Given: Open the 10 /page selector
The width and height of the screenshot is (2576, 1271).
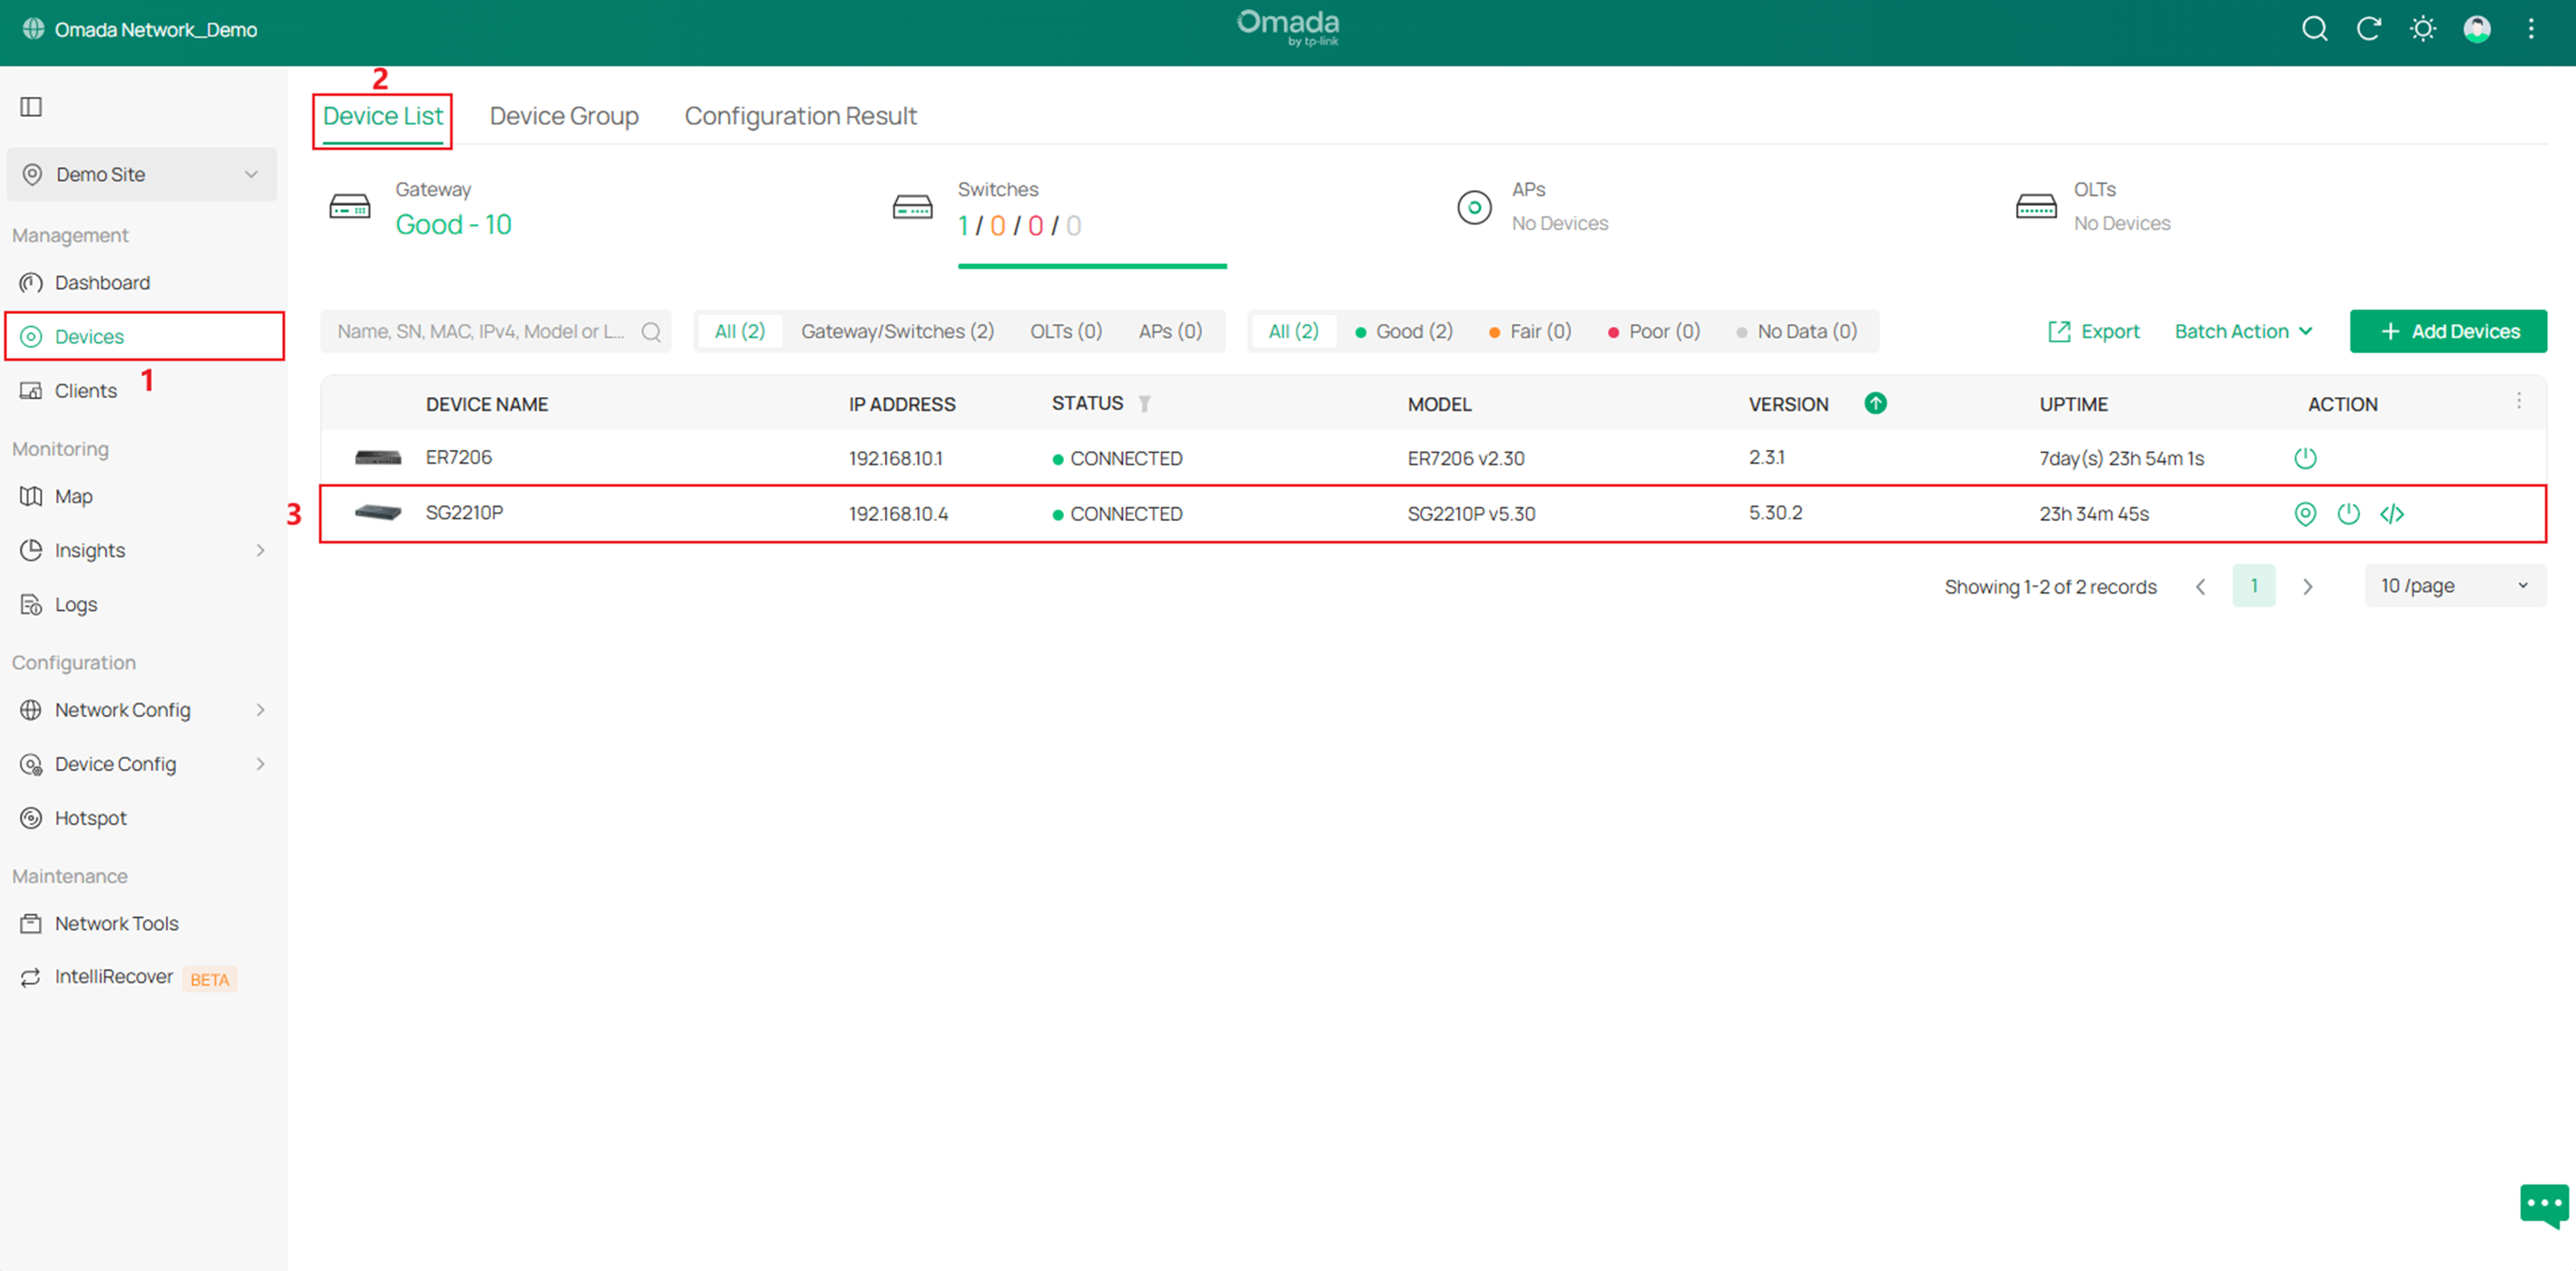Looking at the screenshot, I should (2454, 586).
